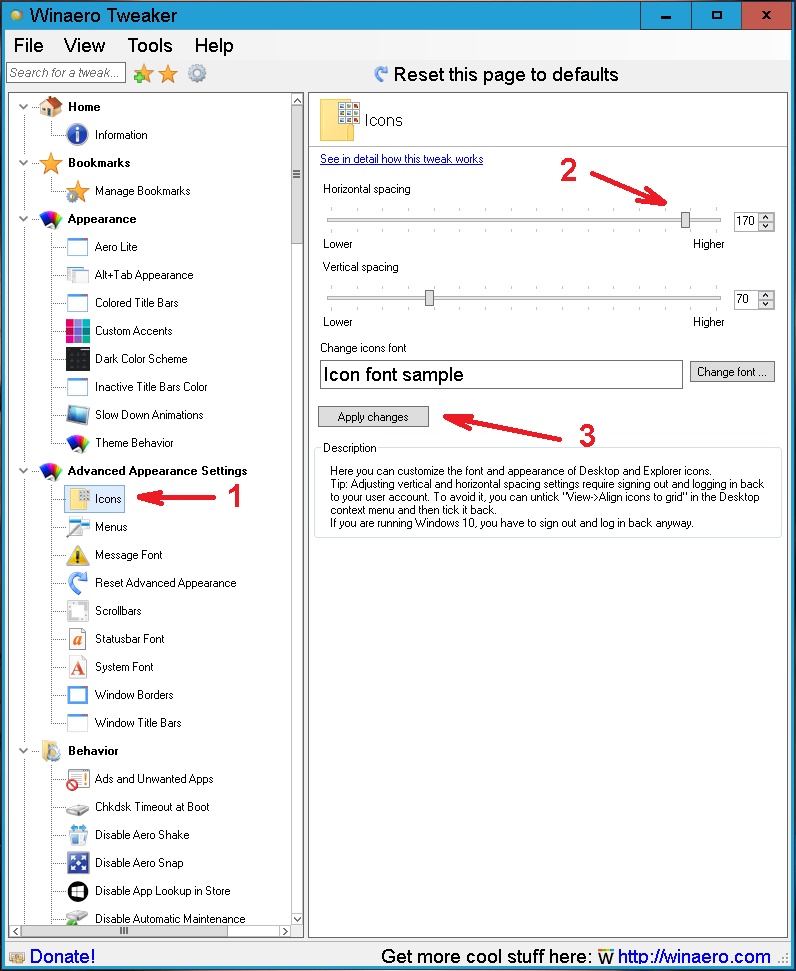This screenshot has width=796, height=971.
Task: Click the Manage Bookmarks star-gear icon
Action: click(77, 191)
